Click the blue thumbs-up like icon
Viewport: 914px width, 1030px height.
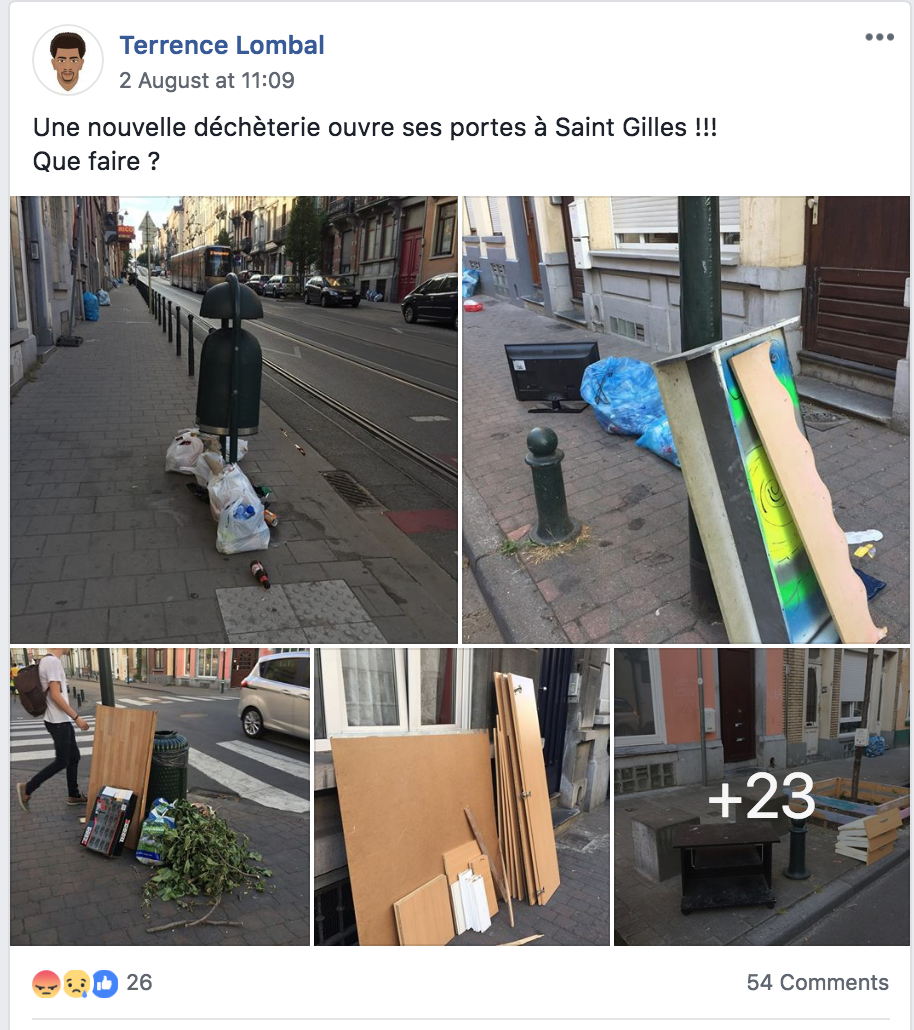pyautogui.click(x=104, y=983)
